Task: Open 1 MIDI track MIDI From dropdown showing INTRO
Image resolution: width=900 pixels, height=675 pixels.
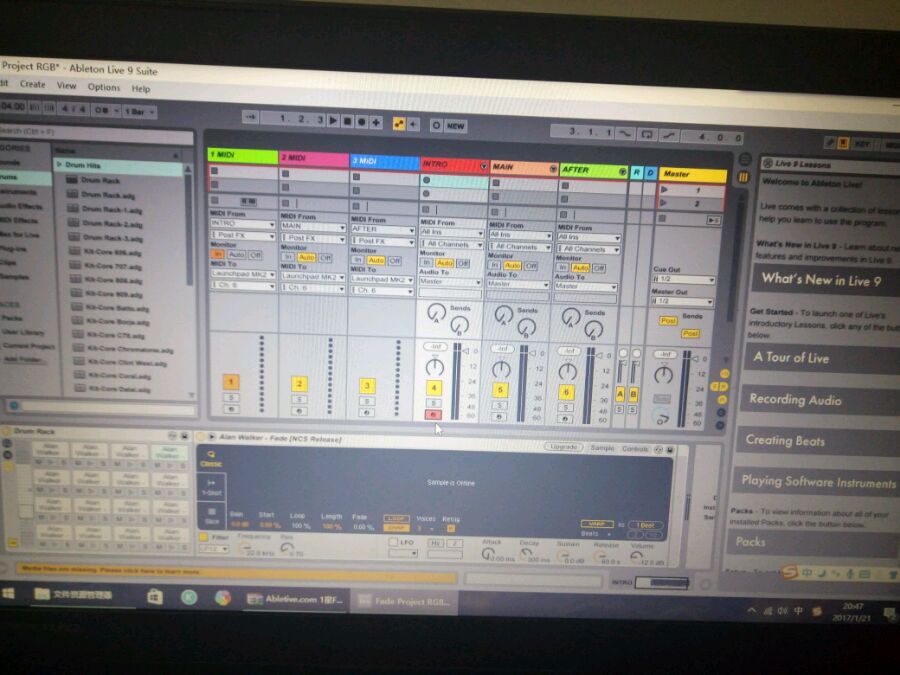Action: (243, 224)
